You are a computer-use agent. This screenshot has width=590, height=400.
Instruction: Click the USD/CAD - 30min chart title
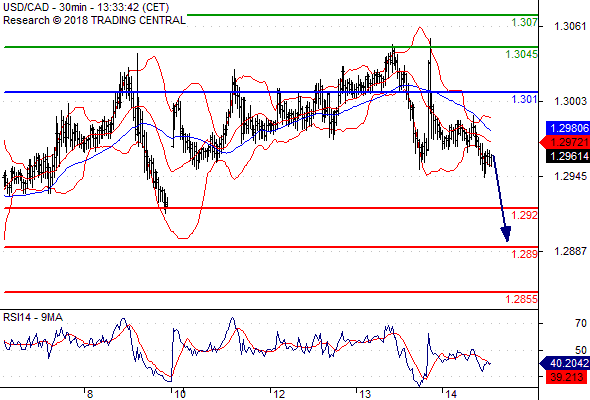pos(86,7)
